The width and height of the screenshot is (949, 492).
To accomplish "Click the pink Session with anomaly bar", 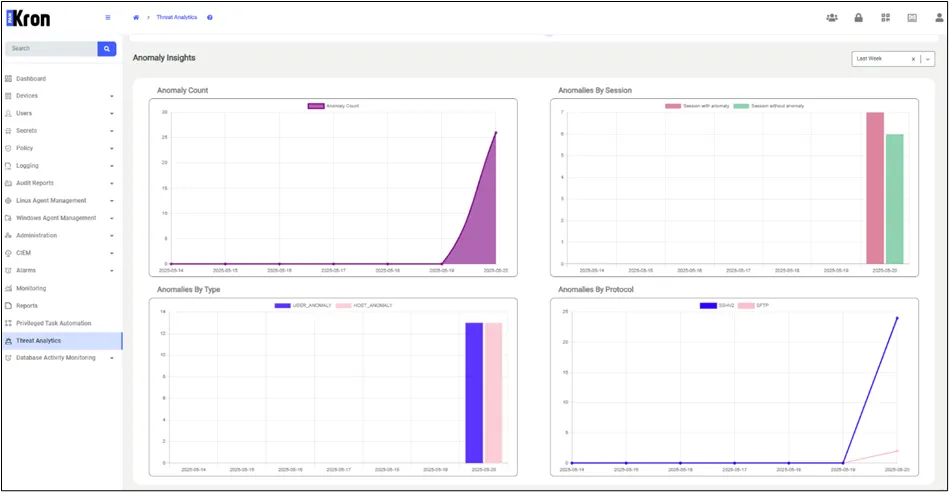I will pyautogui.click(x=875, y=188).
